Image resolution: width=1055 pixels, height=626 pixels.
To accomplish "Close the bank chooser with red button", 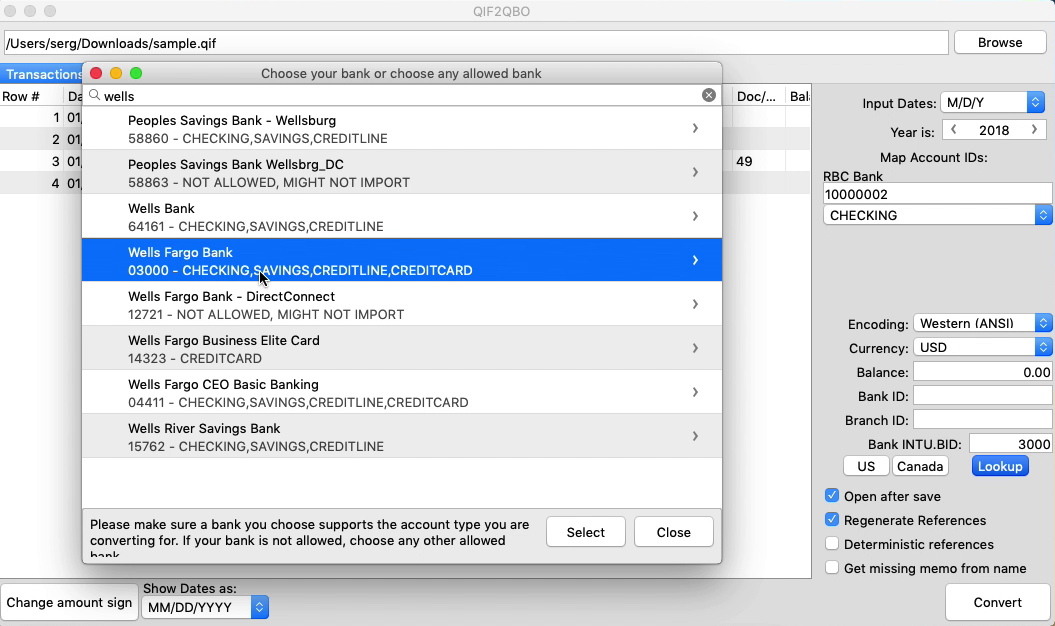I will [x=96, y=73].
